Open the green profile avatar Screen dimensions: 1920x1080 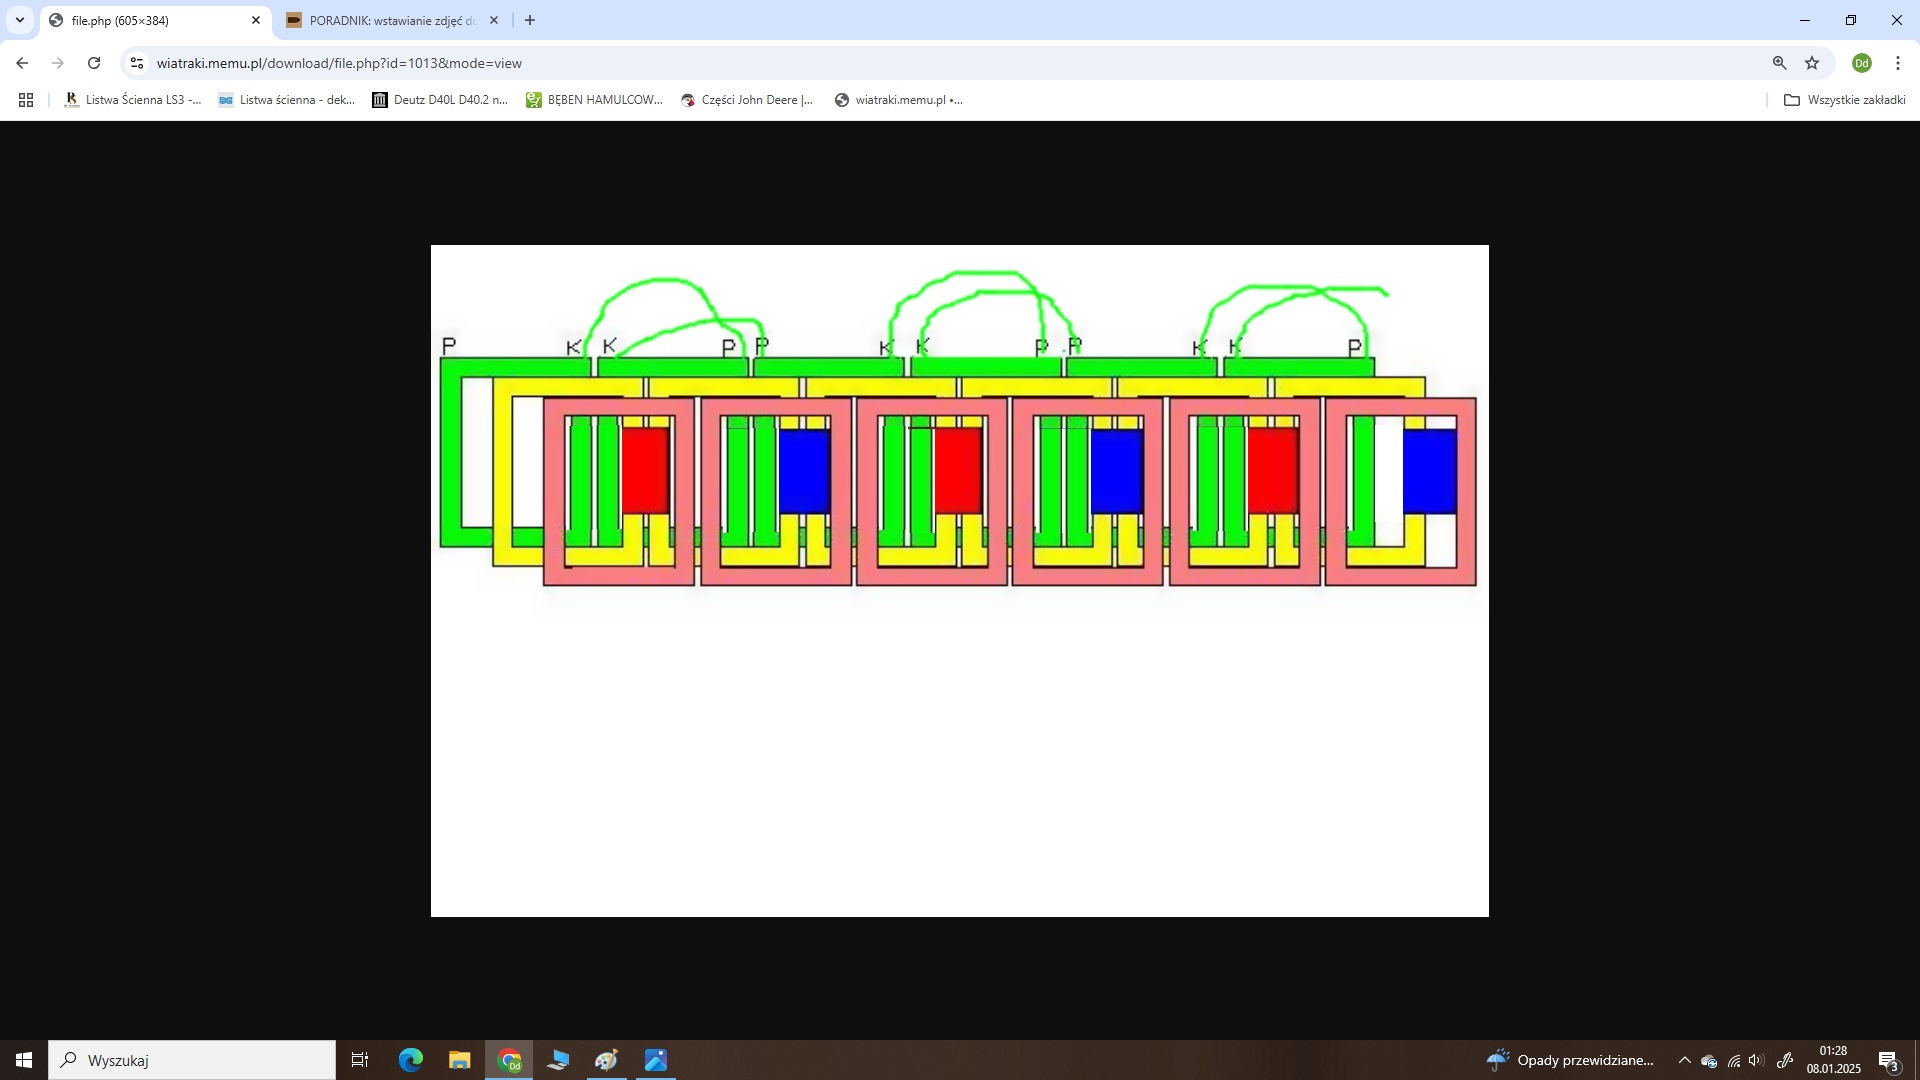coord(1861,63)
